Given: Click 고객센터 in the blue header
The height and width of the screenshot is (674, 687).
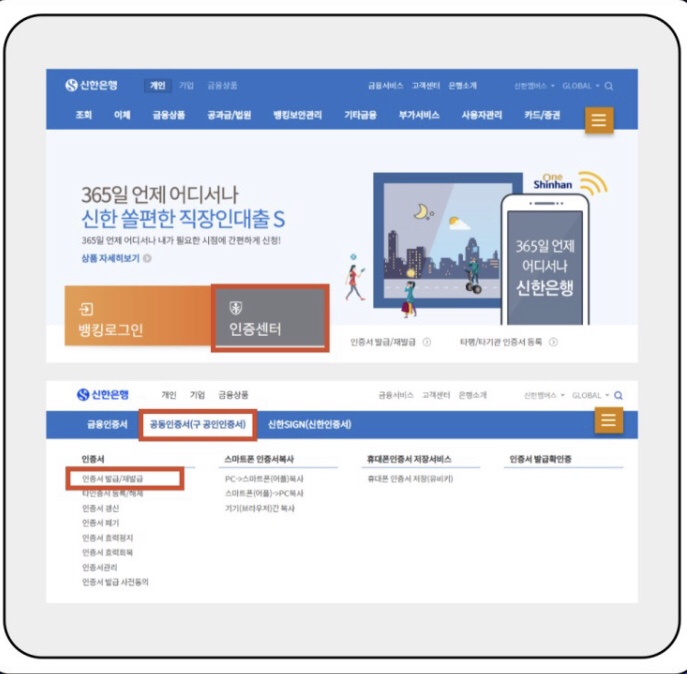Looking at the screenshot, I should click(x=426, y=85).
